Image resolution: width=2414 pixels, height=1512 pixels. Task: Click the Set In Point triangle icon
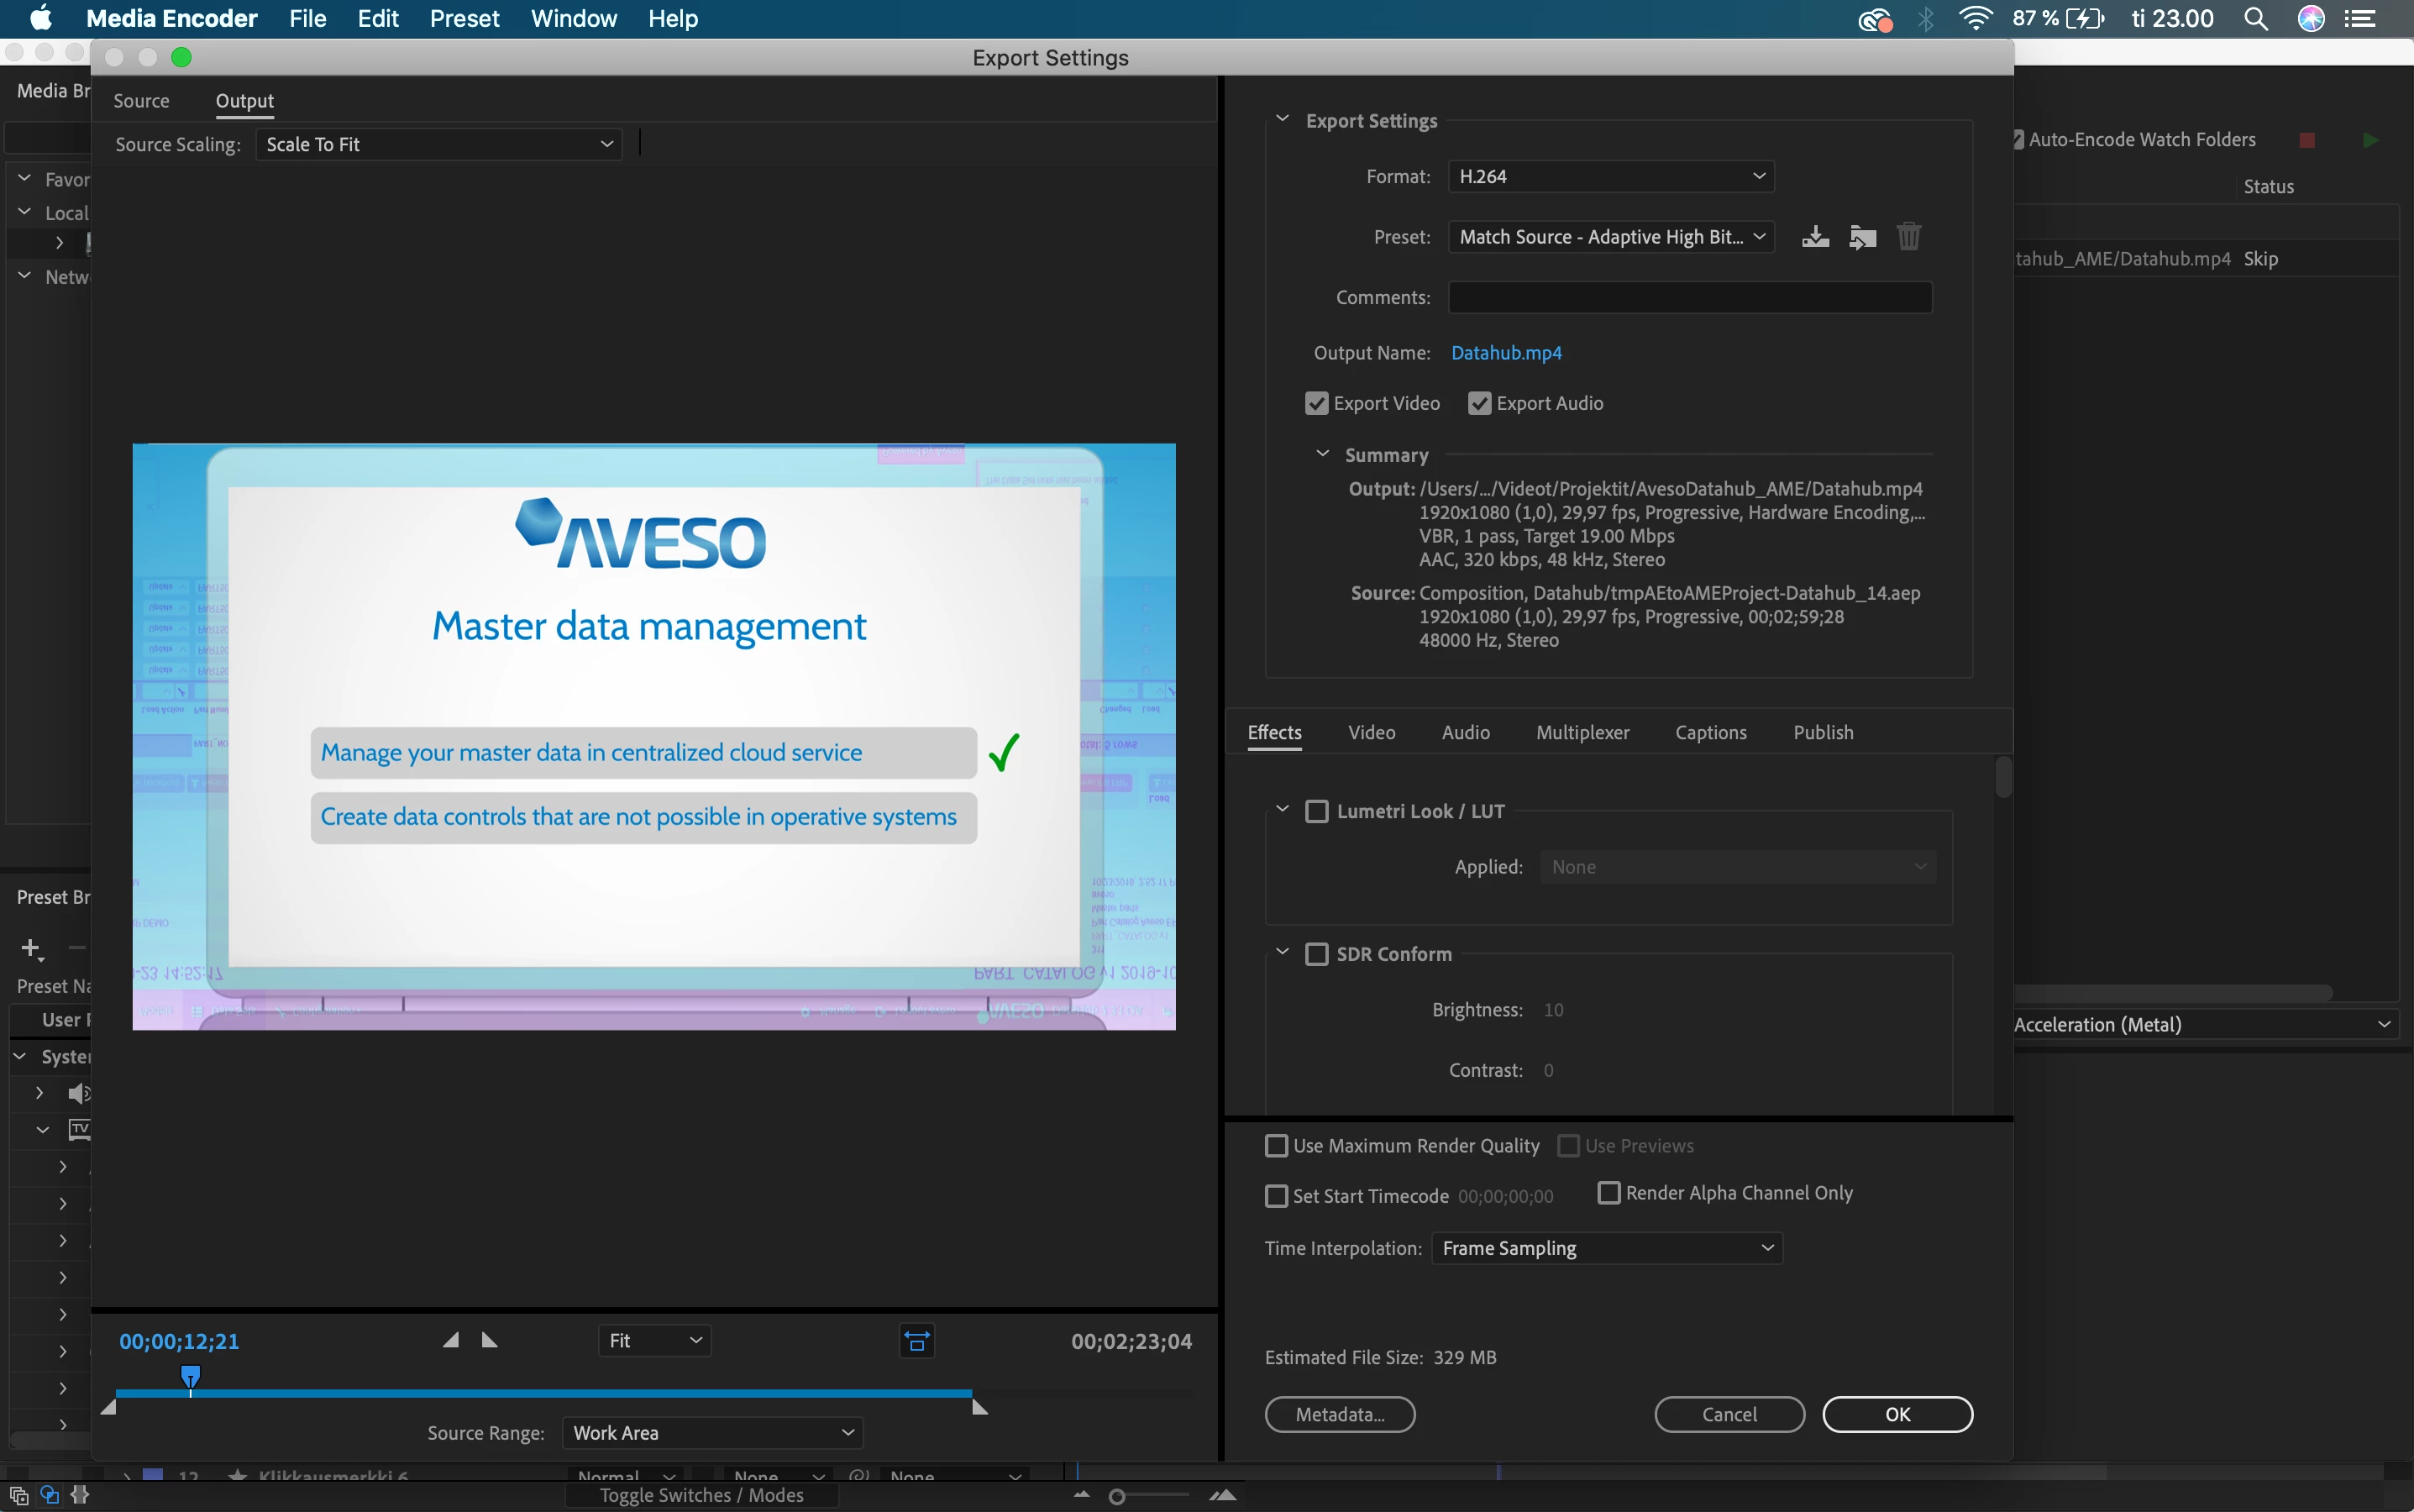(451, 1340)
